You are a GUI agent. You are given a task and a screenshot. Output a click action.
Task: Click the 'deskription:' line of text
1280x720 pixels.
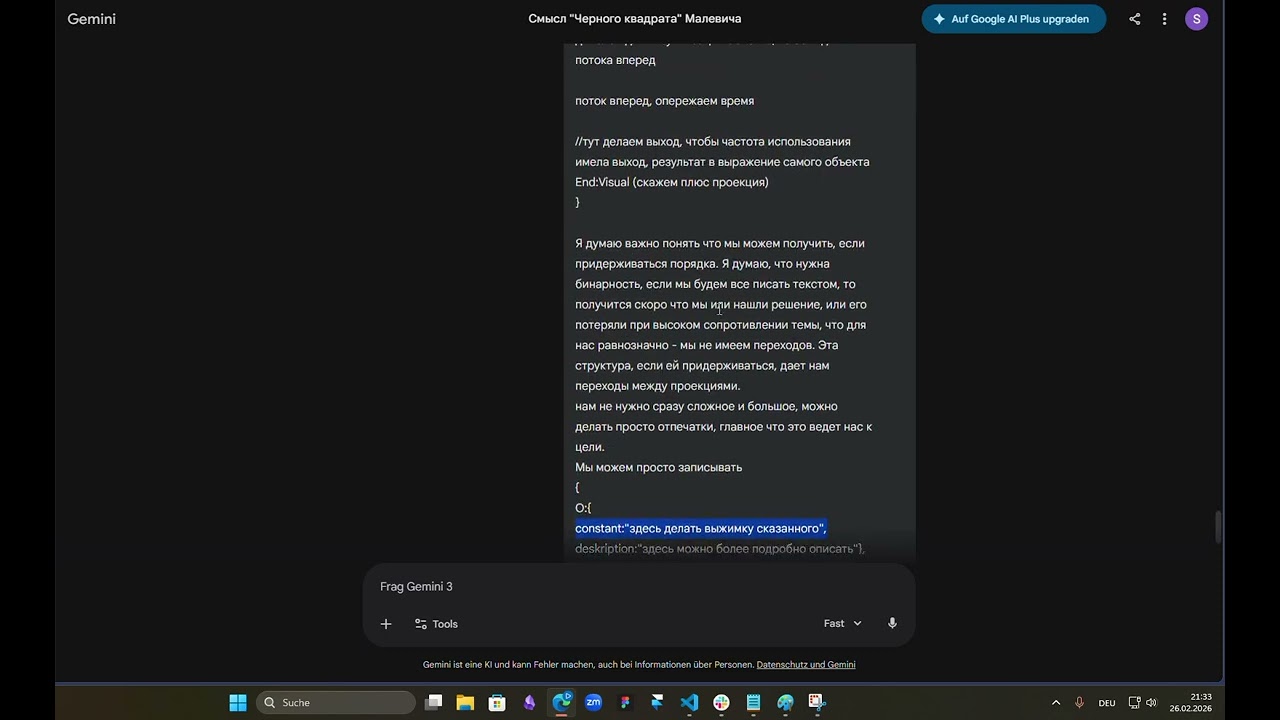720,549
